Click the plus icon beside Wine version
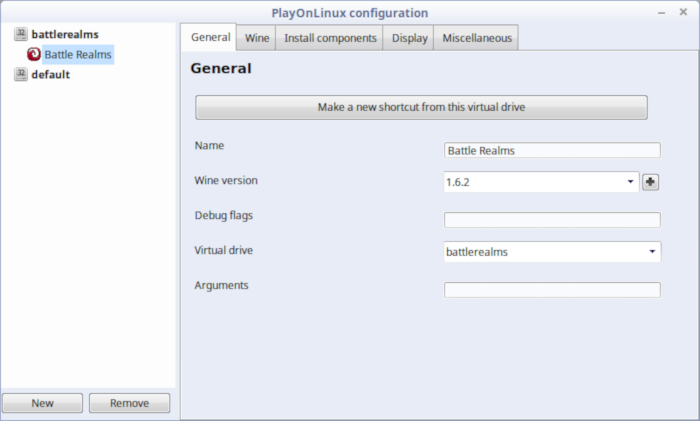 tap(650, 182)
